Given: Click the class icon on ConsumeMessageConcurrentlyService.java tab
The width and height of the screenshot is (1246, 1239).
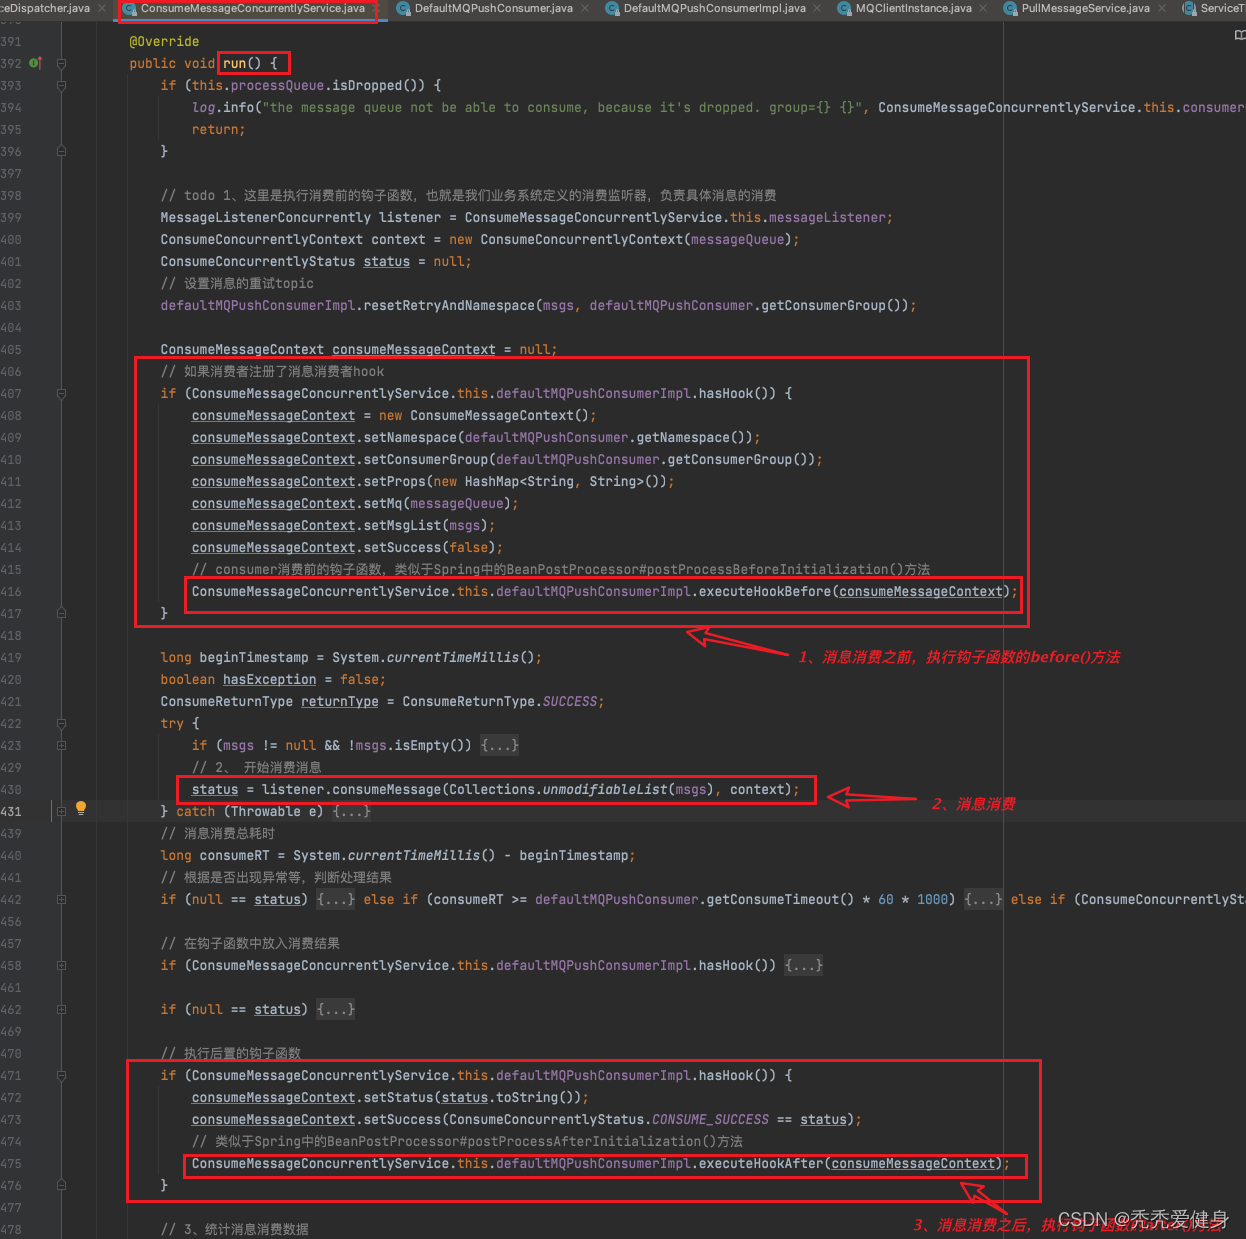Looking at the screenshot, I should [x=130, y=9].
